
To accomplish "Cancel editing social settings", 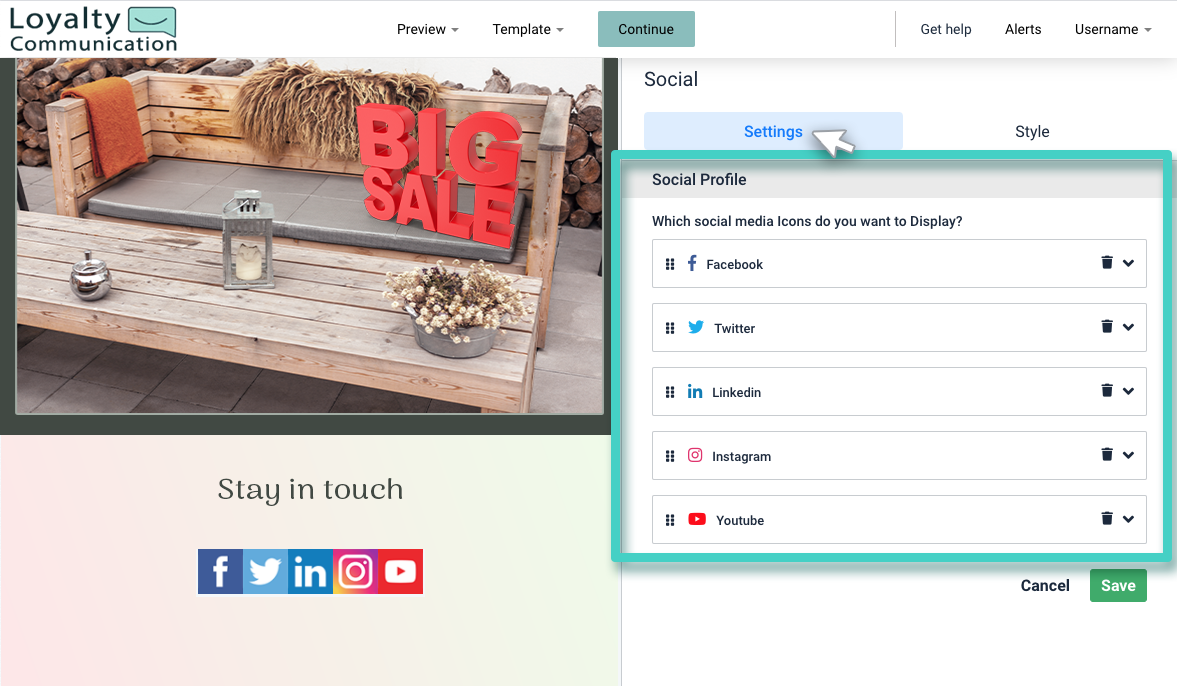I will (1045, 585).
